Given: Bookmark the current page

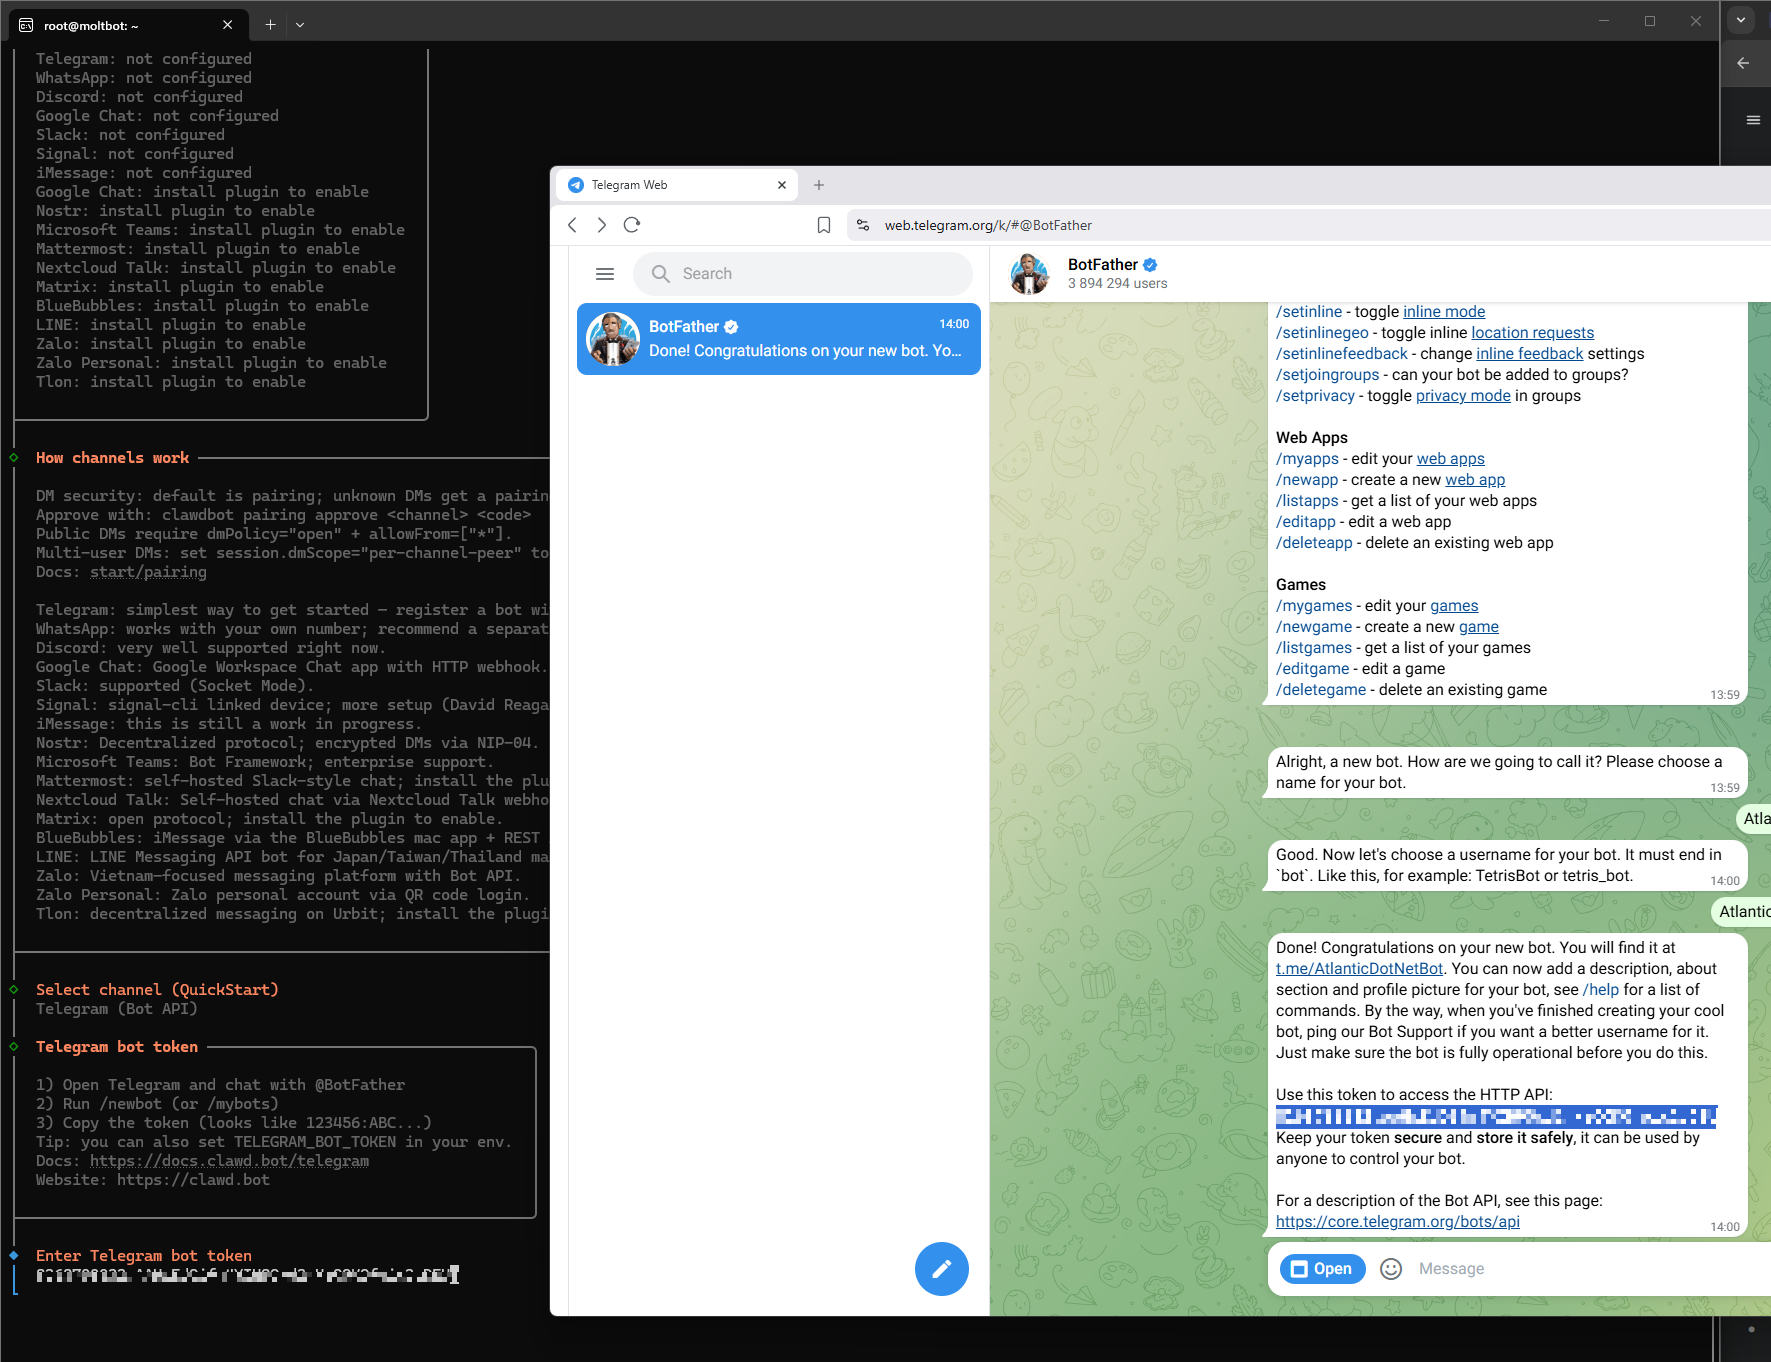Looking at the screenshot, I should coord(823,225).
